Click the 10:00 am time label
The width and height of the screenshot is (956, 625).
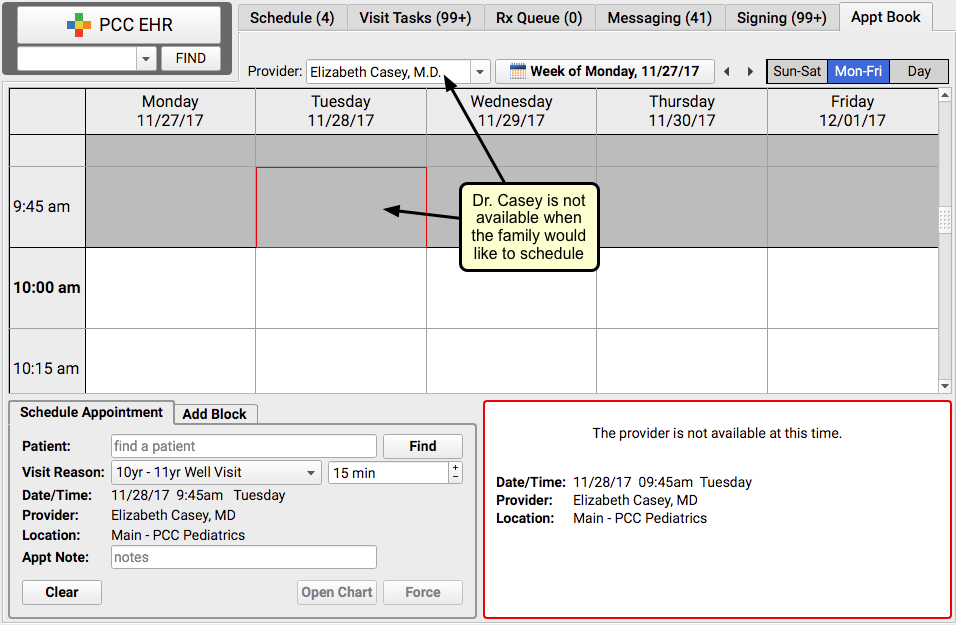[47, 288]
